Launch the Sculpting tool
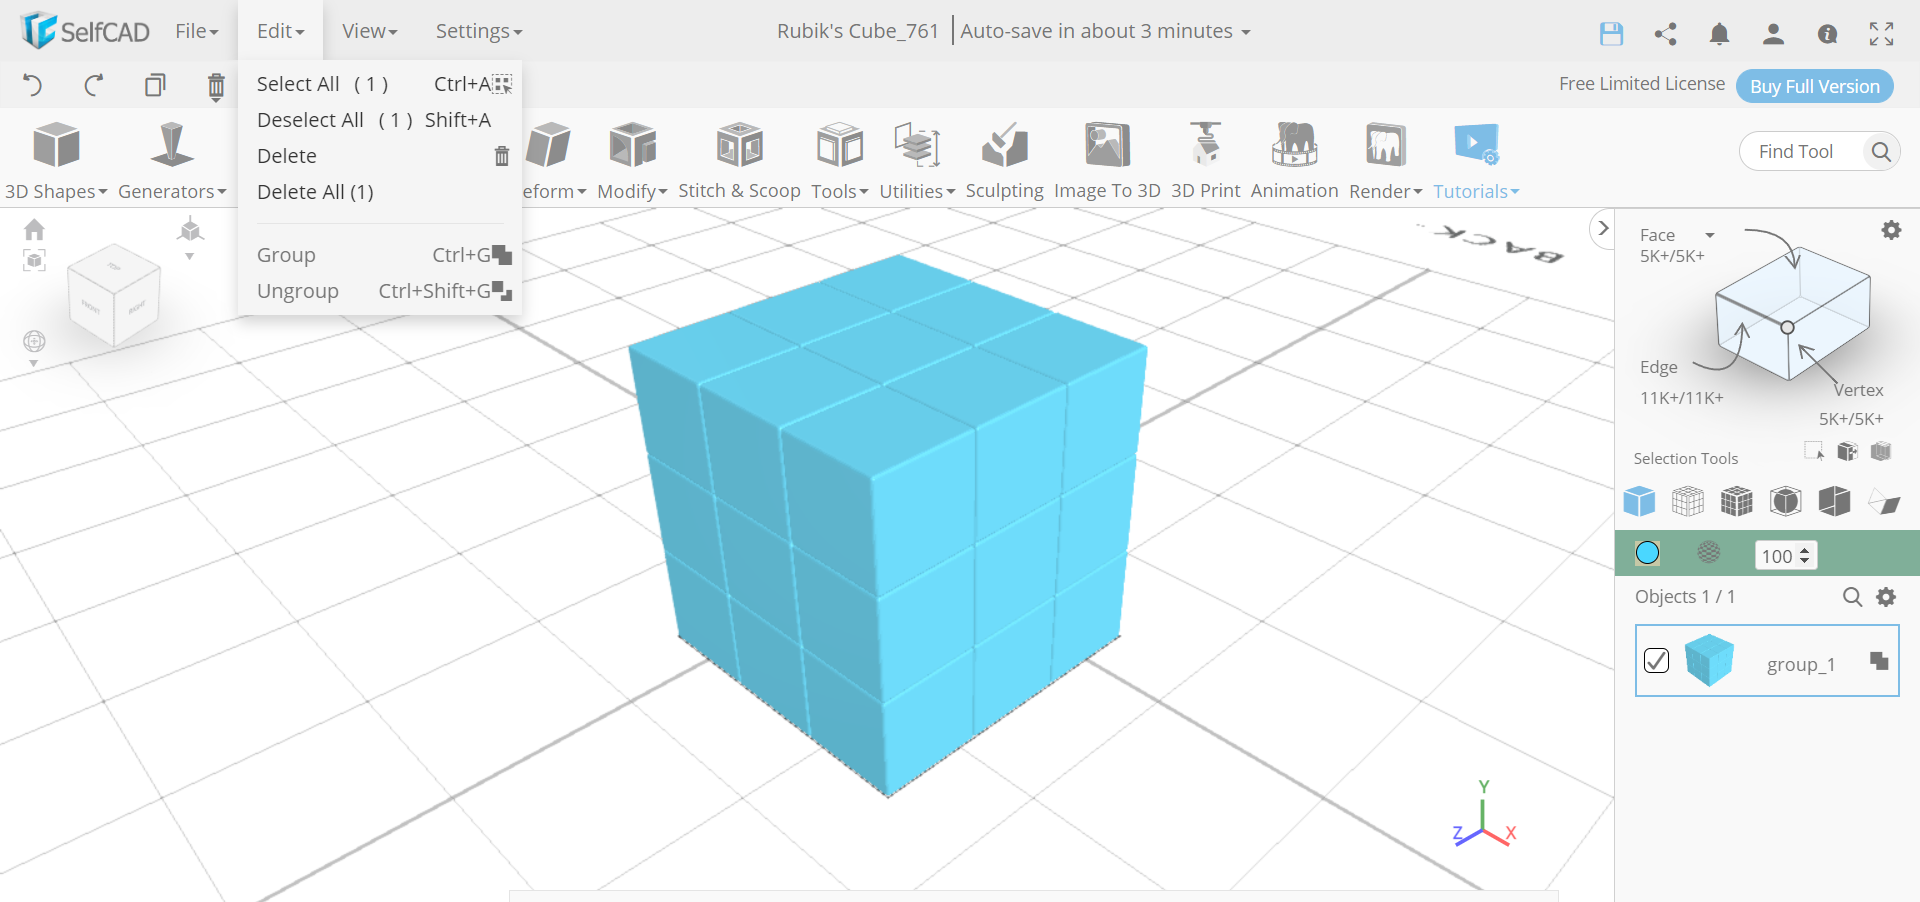The height and width of the screenshot is (902, 1920). [1005, 145]
